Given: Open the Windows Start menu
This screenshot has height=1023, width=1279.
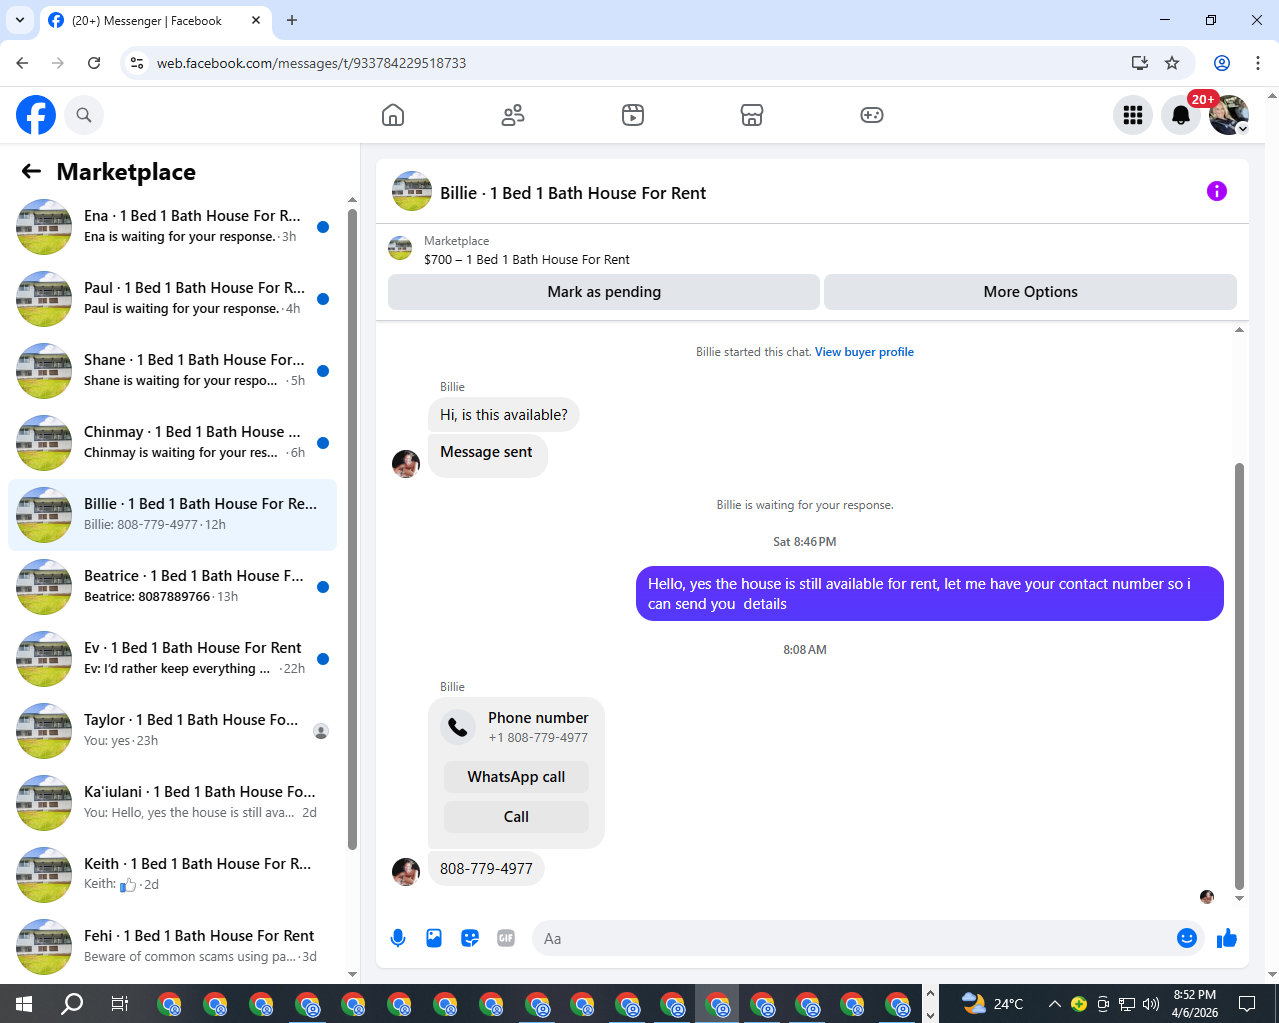Looking at the screenshot, I should pyautogui.click(x=24, y=1003).
